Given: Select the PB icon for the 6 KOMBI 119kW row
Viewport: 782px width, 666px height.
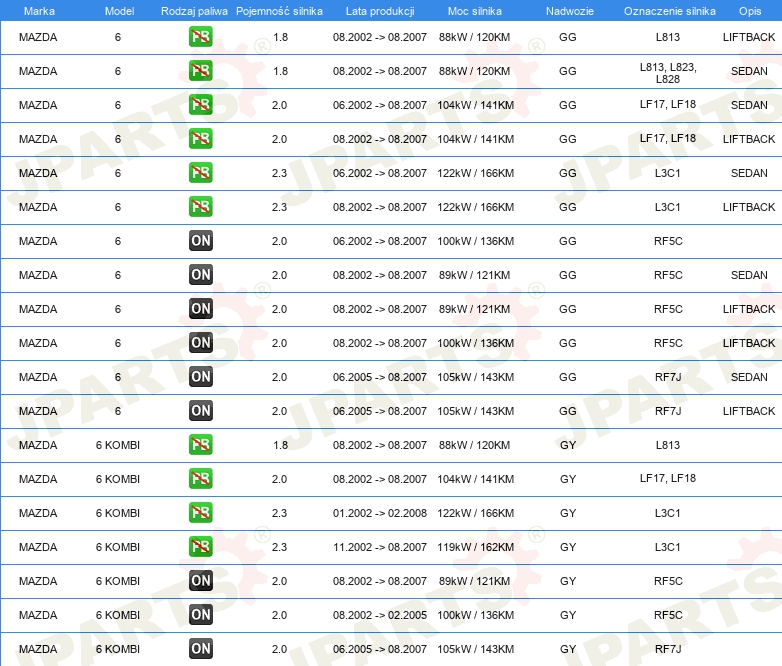Looking at the screenshot, I should (200, 547).
